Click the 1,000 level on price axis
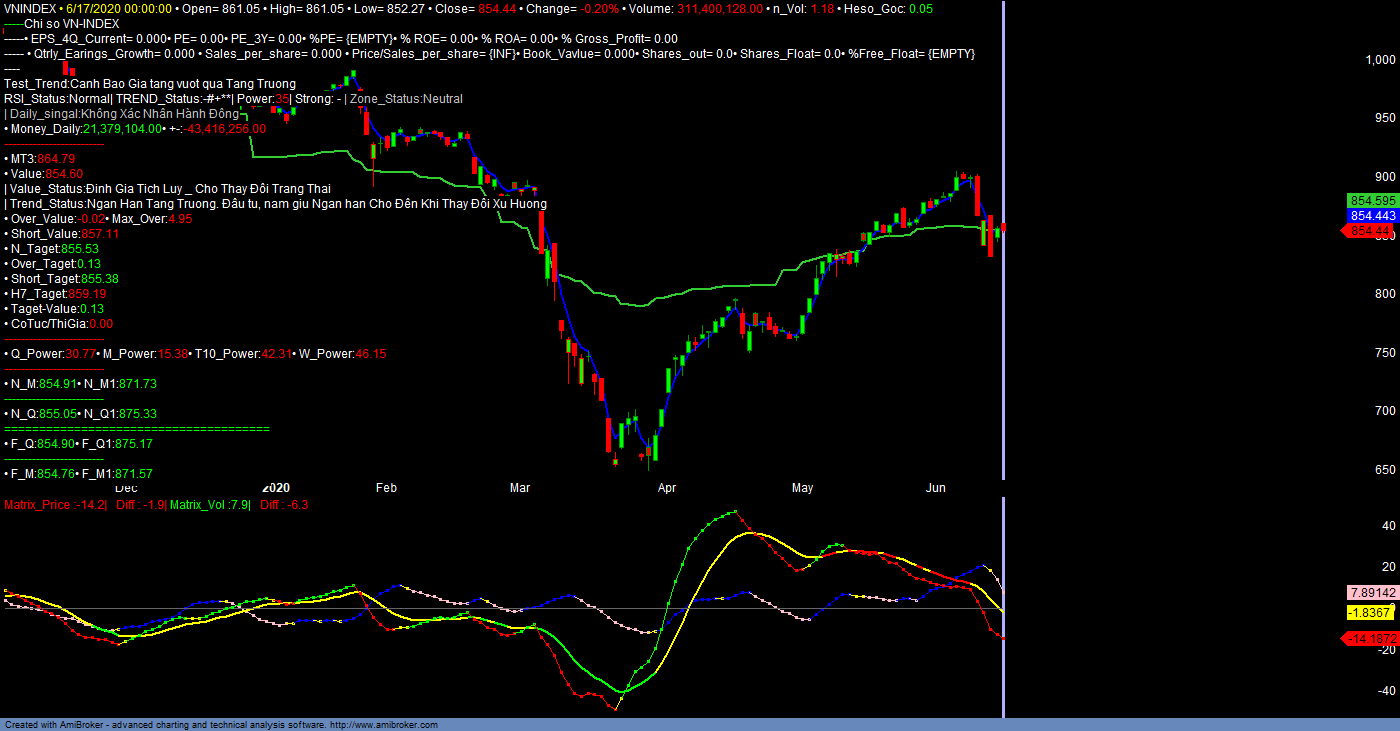The height and width of the screenshot is (731, 1400). [x=1379, y=60]
